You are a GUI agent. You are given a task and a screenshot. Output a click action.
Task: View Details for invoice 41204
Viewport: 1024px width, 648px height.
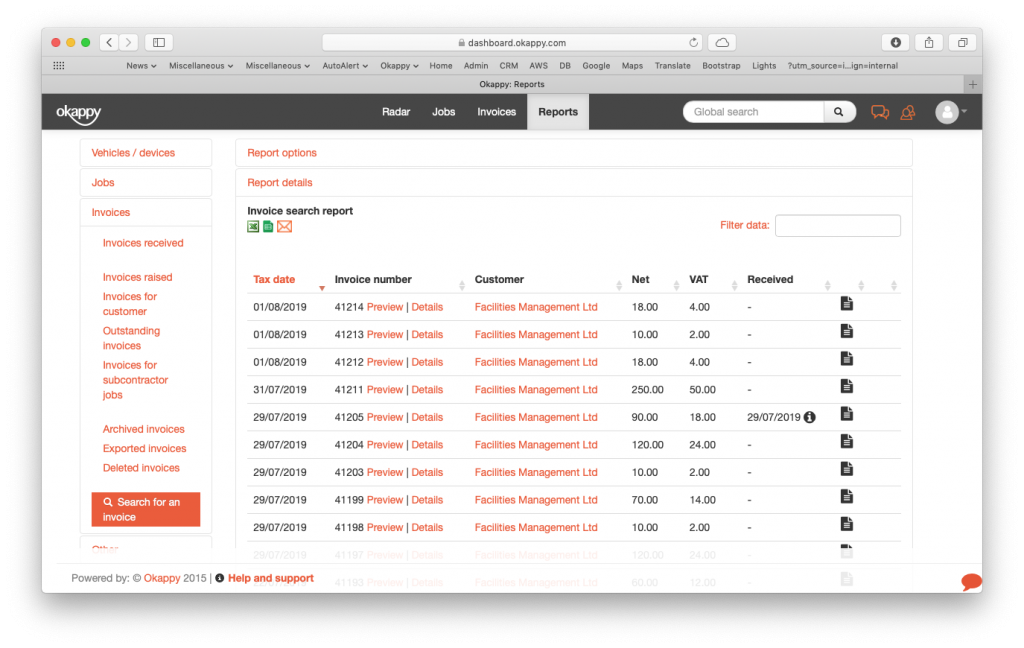[427, 445]
